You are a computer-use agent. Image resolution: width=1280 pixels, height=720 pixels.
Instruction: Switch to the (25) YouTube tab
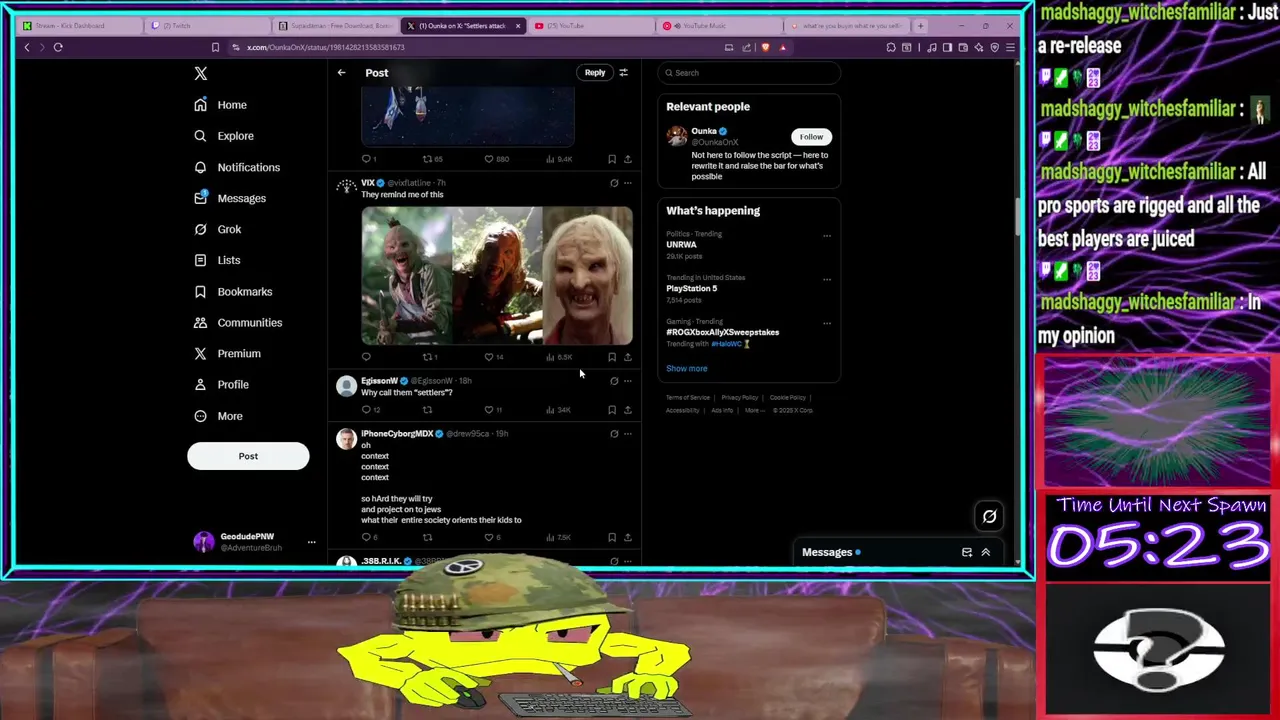pyautogui.click(x=592, y=25)
